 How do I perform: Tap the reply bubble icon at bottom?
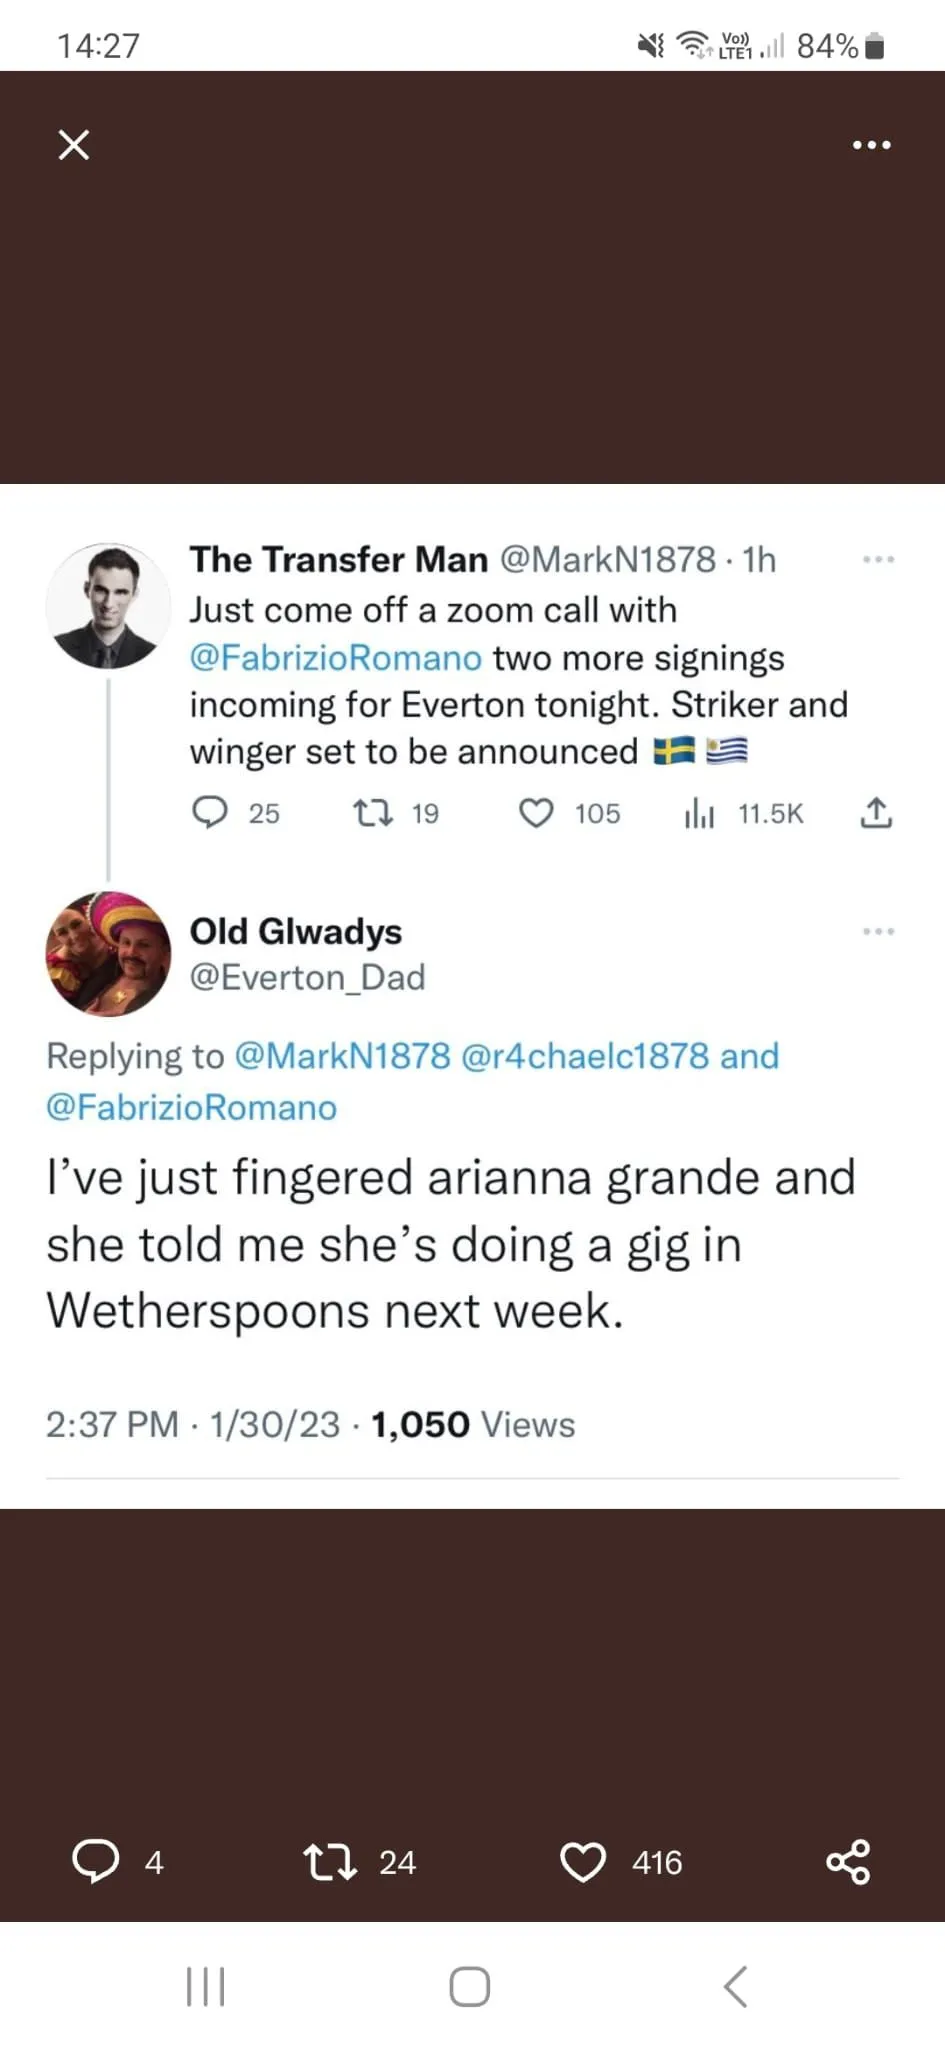96,1861
